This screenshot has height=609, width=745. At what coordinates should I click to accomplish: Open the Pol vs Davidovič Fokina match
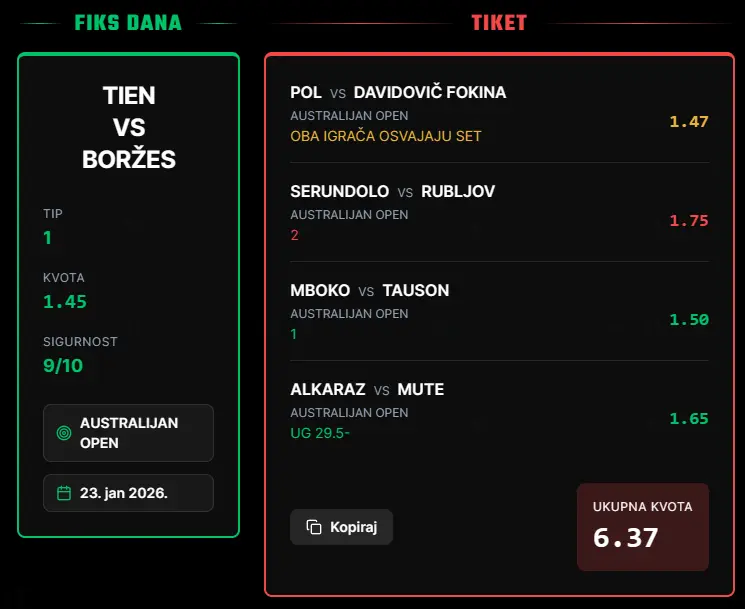click(x=398, y=93)
